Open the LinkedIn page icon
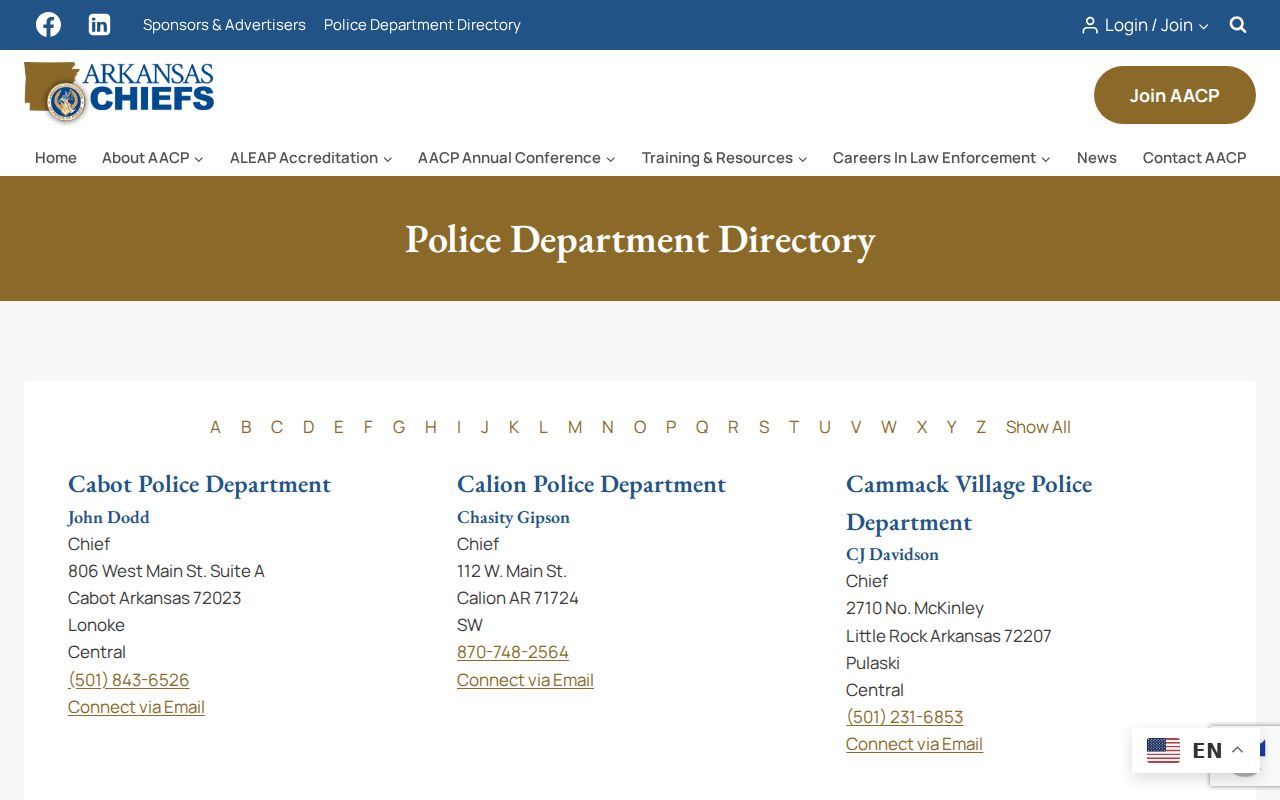 coord(99,25)
